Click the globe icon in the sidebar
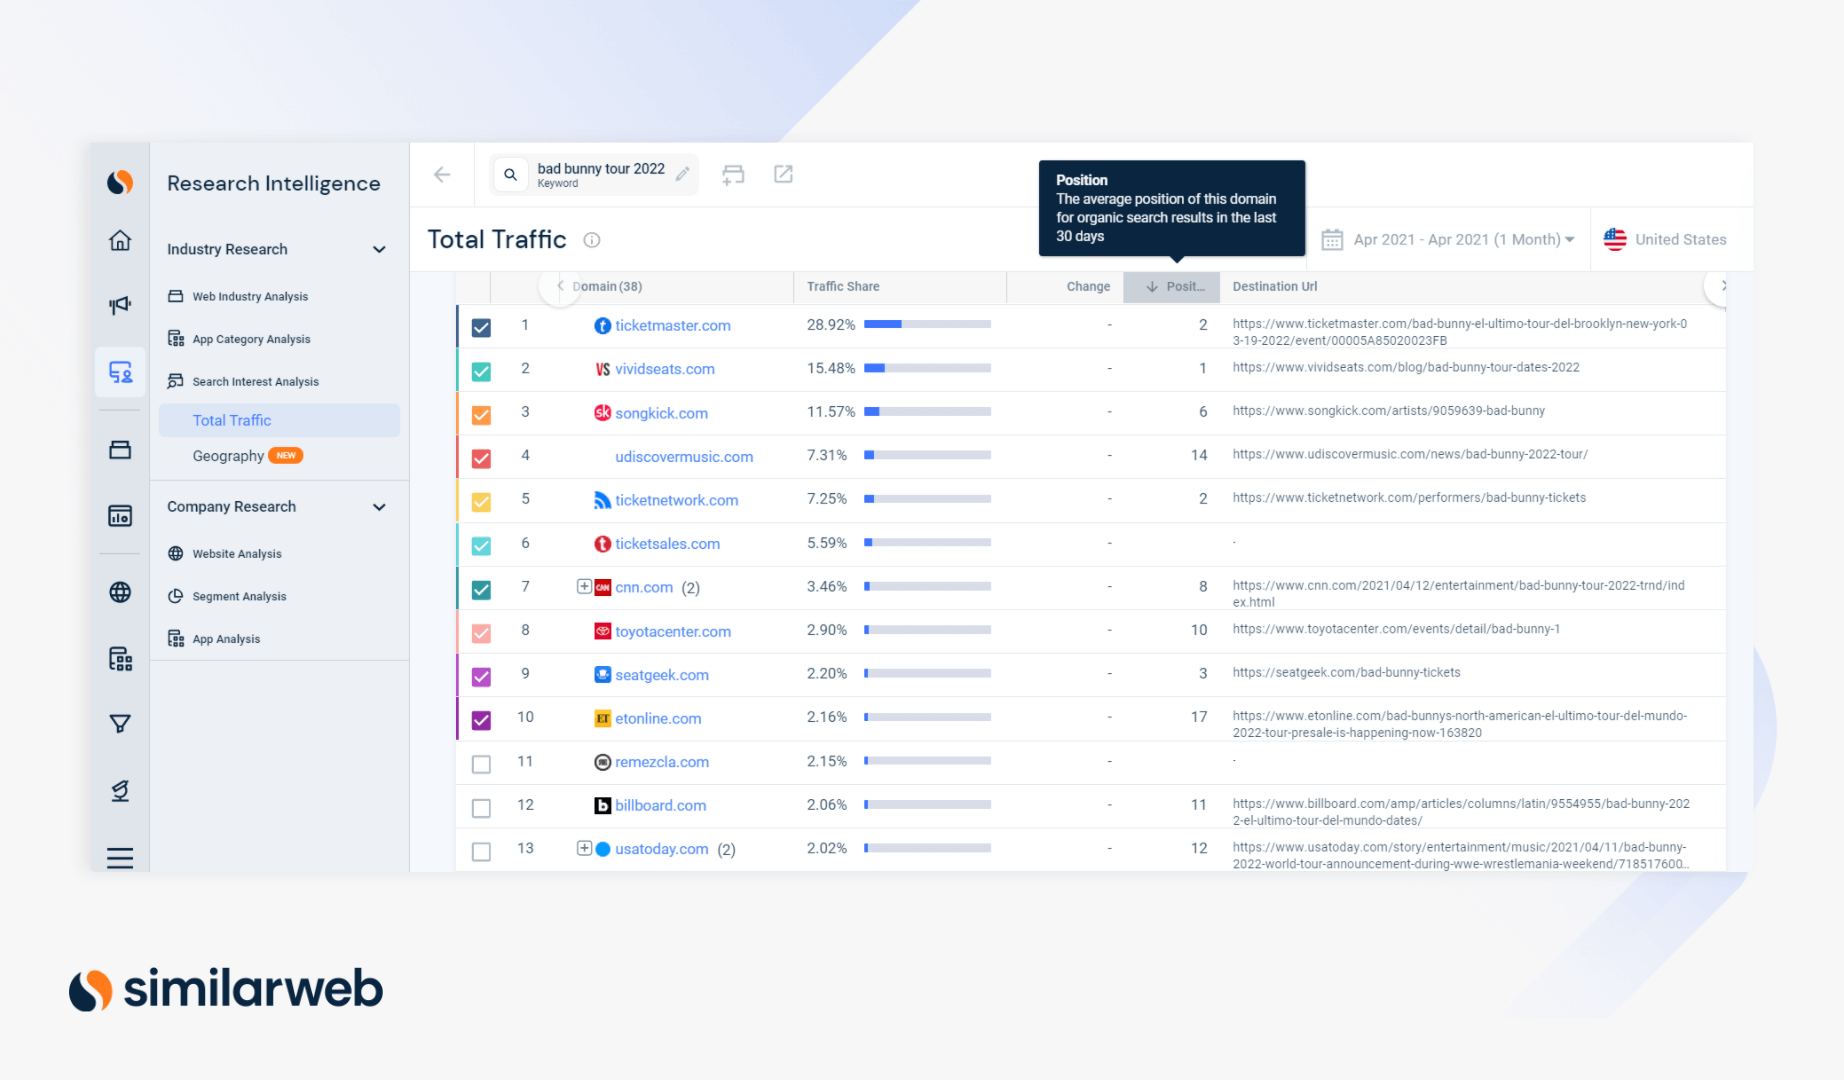 coord(120,592)
